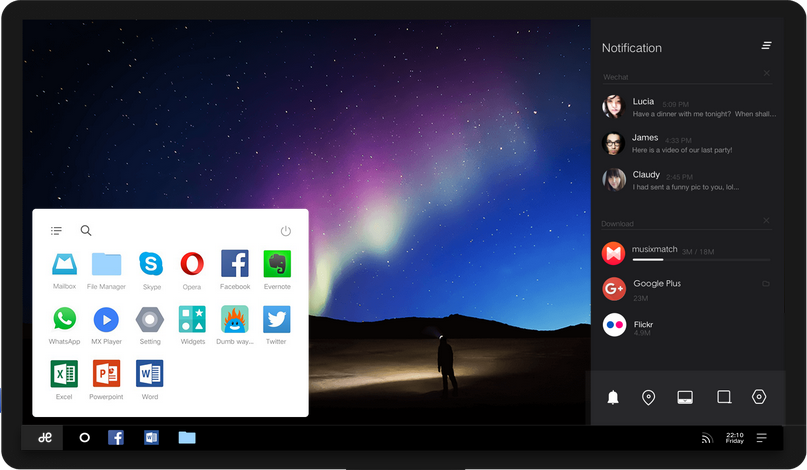The width and height of the screenshot is (807, 470).
Task: Open the Mailbox app
Action: 64,264
